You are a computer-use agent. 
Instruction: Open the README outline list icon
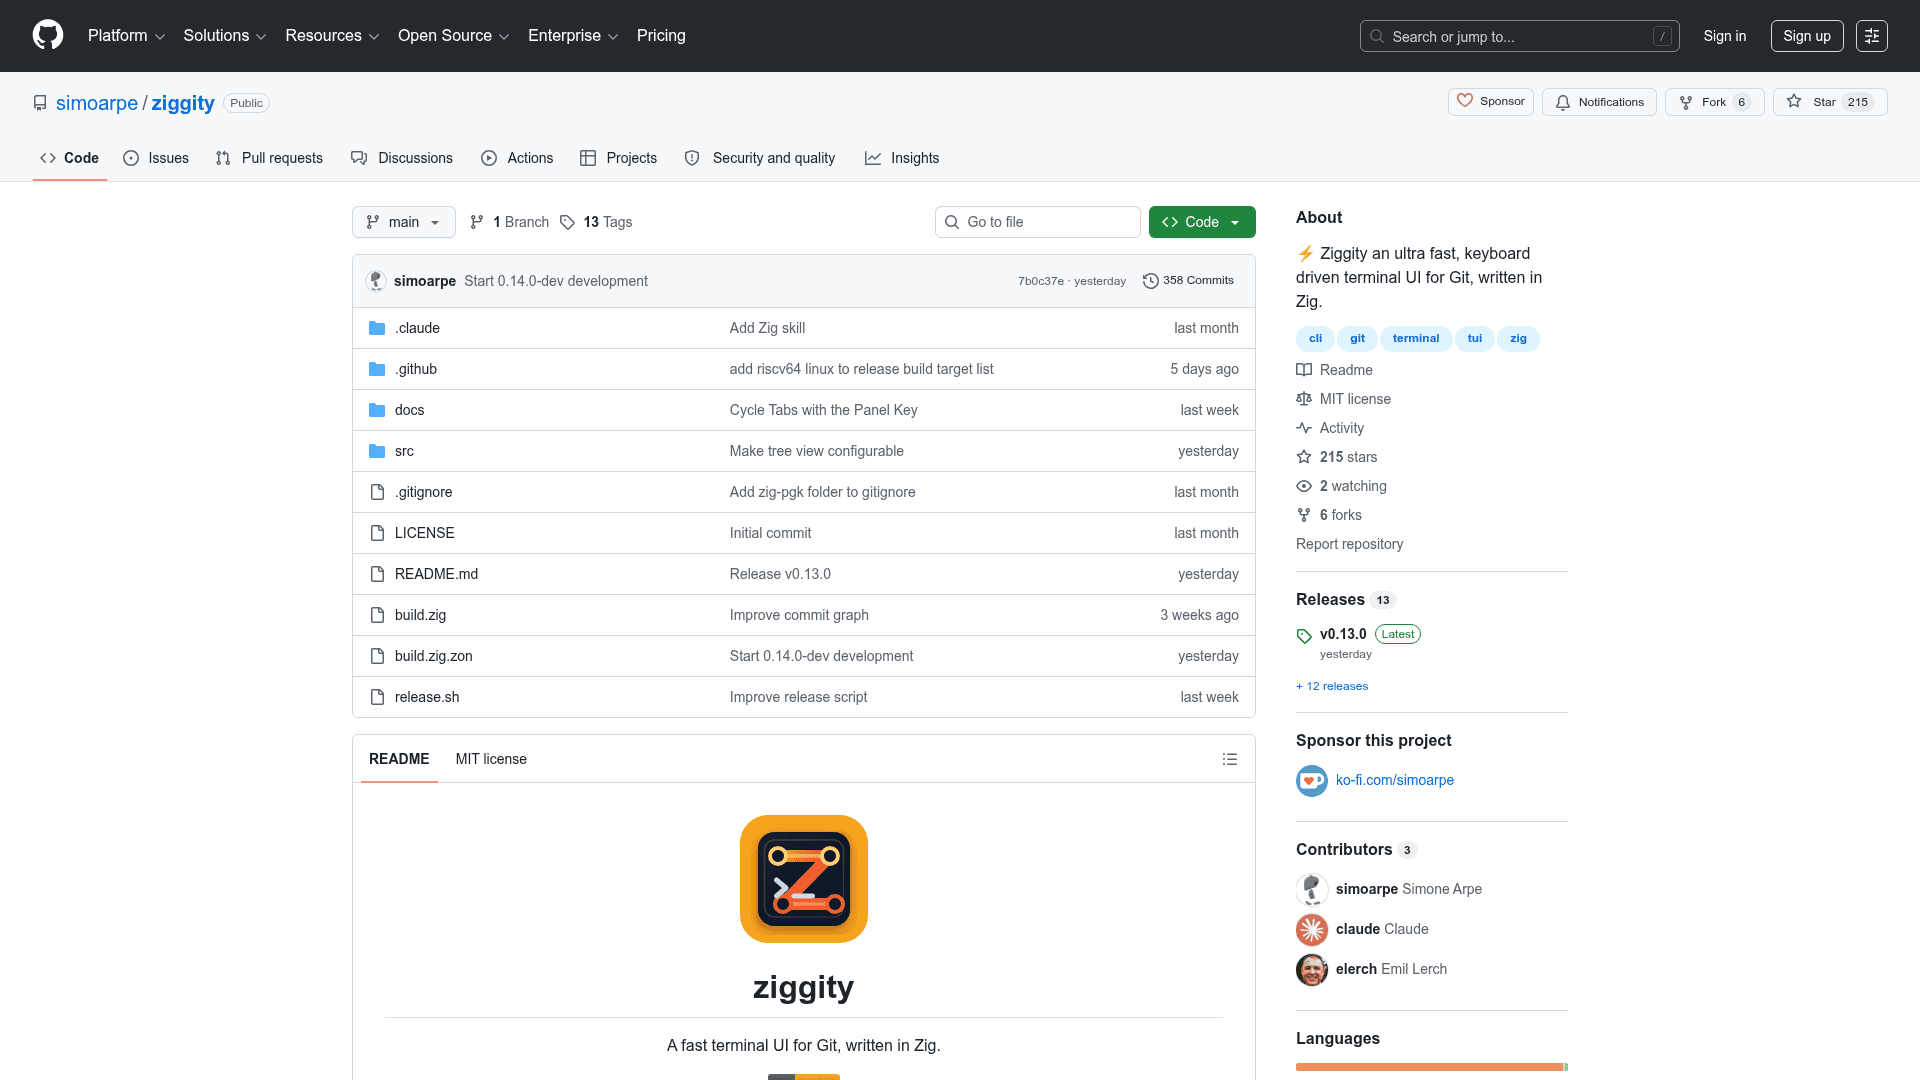click(x=1229, y=759)
